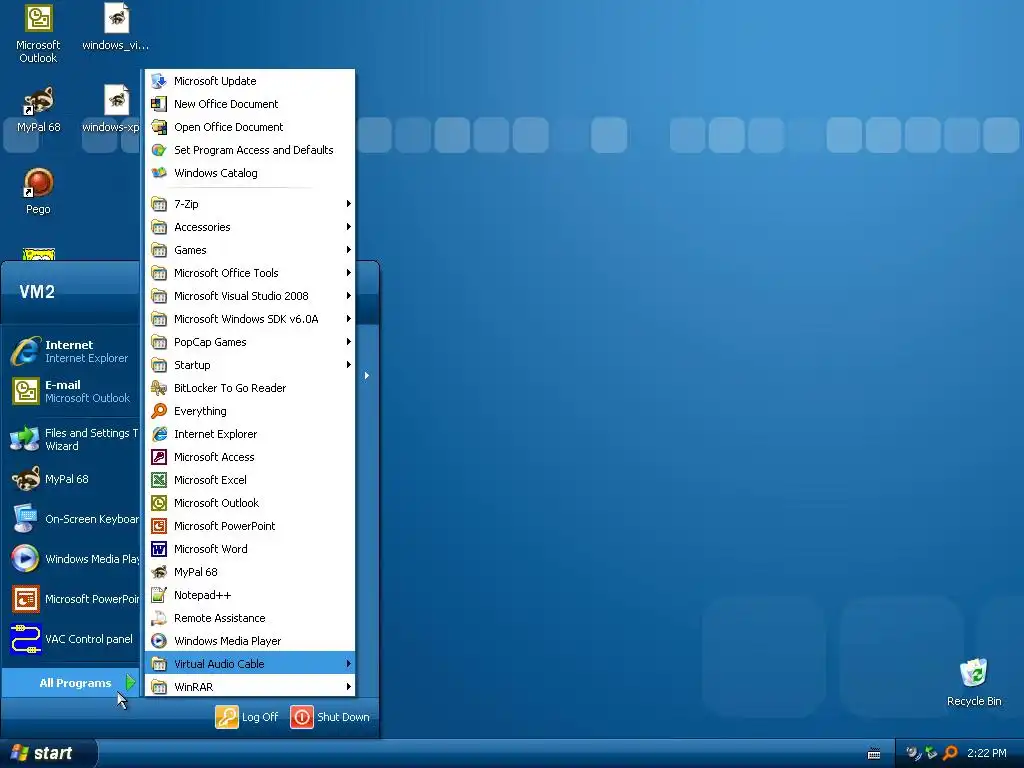Open Set Program Access and Defaults
1024x768 pixels.
tap(249, 150)
